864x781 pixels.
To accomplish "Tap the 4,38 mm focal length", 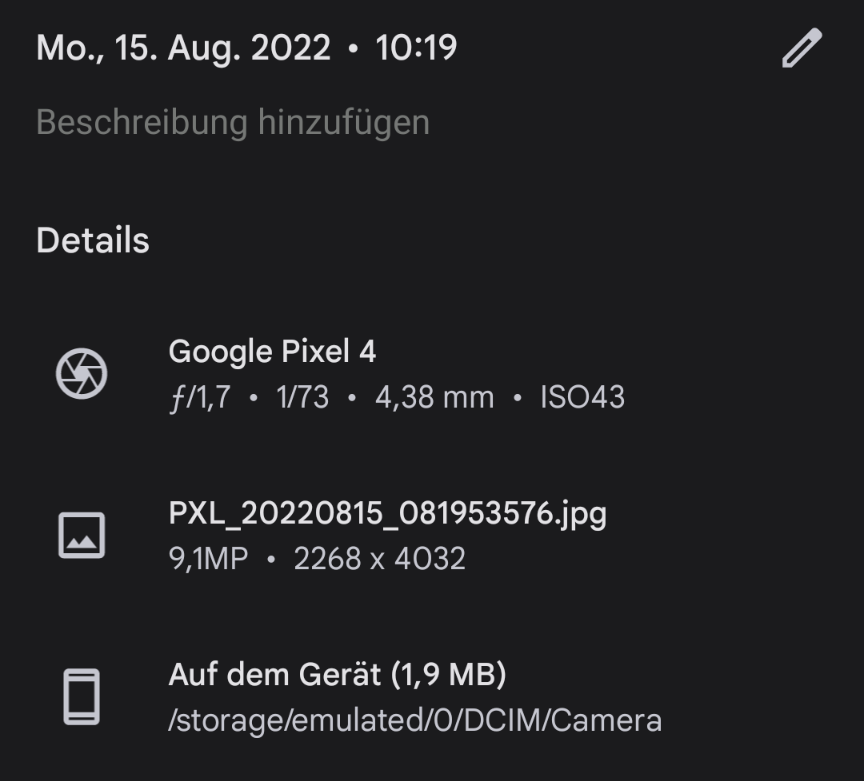I will coord(434,398).
